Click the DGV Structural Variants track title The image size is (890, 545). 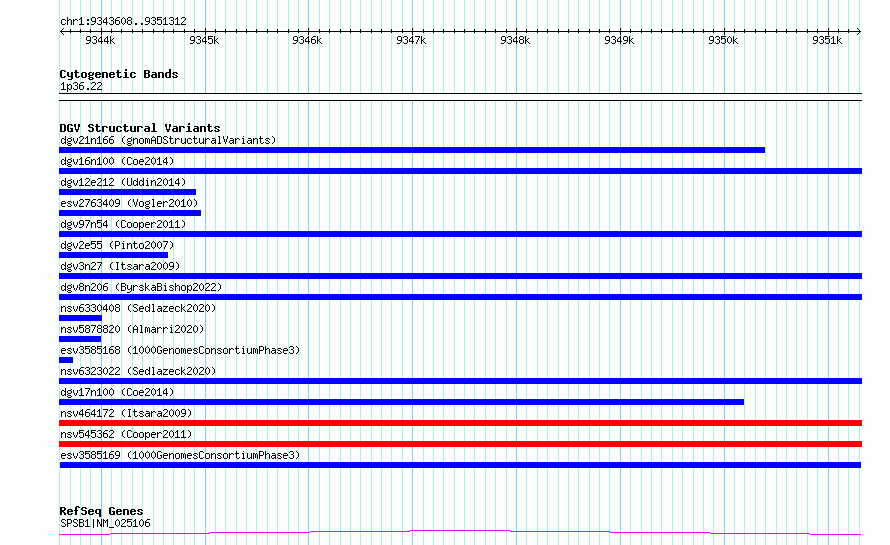(140, 128)
